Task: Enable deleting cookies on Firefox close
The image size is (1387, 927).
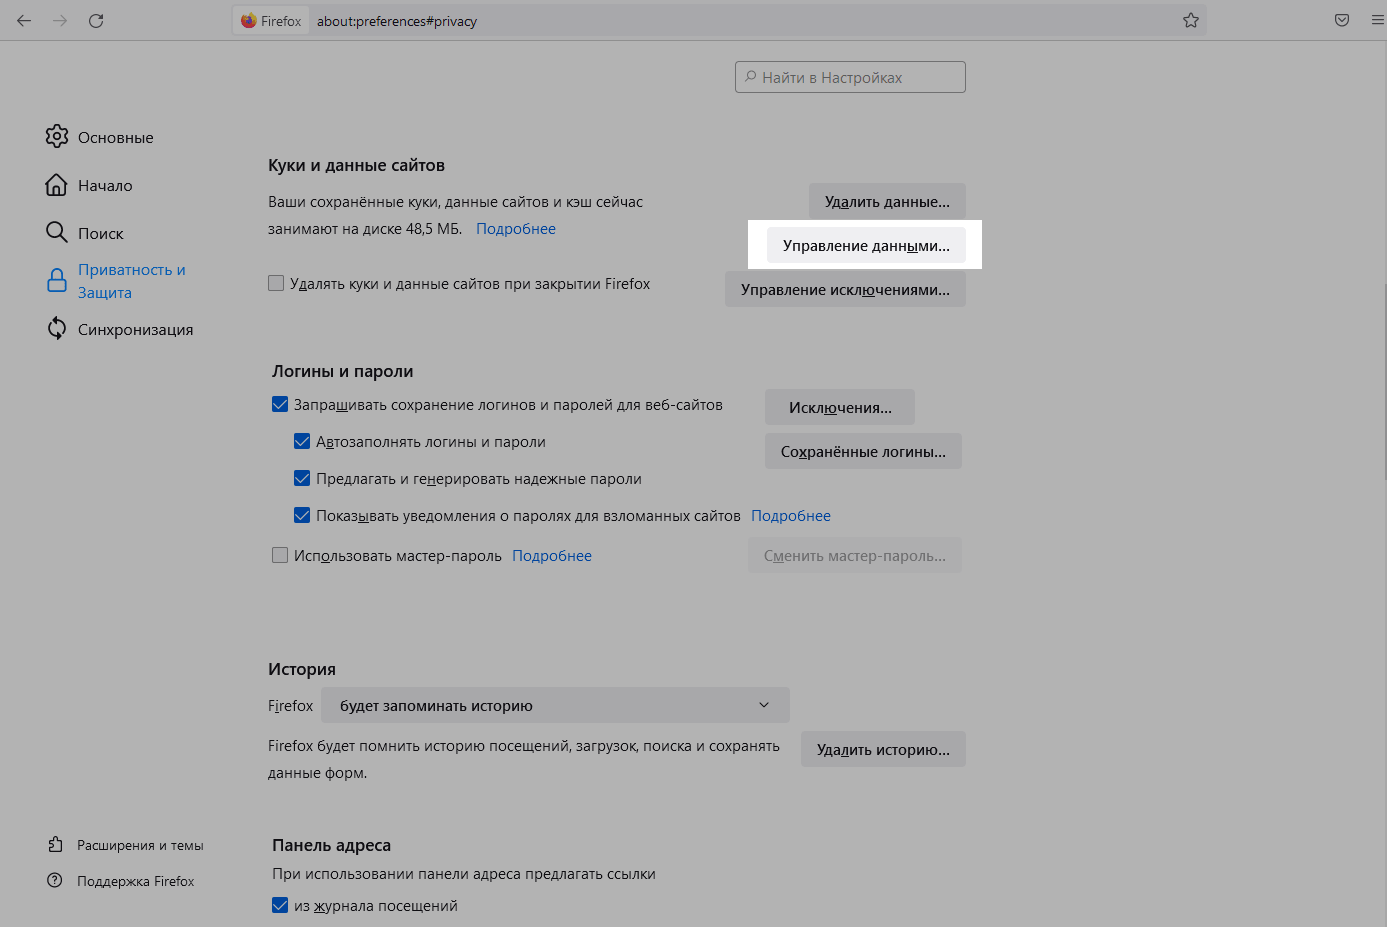Action: click(x=276, y=283)
